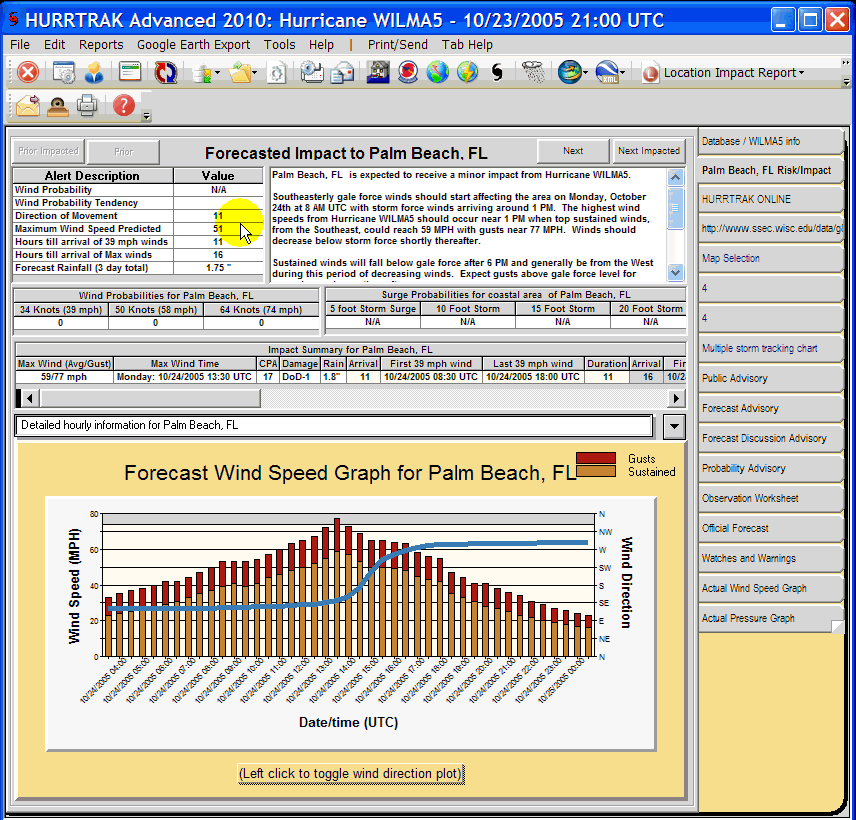The image size is (856, 820).
Task: Click the red hurricane emblem icon
Action: click(408, 72)
